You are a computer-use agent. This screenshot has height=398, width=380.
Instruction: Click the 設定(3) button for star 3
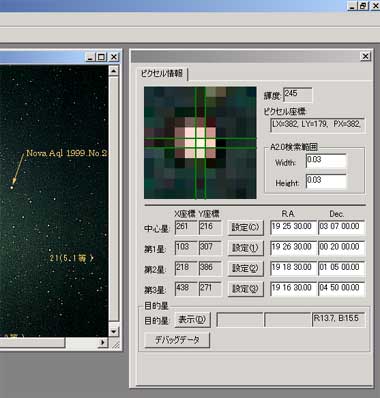pyautogui.click(x=245, y=289)
